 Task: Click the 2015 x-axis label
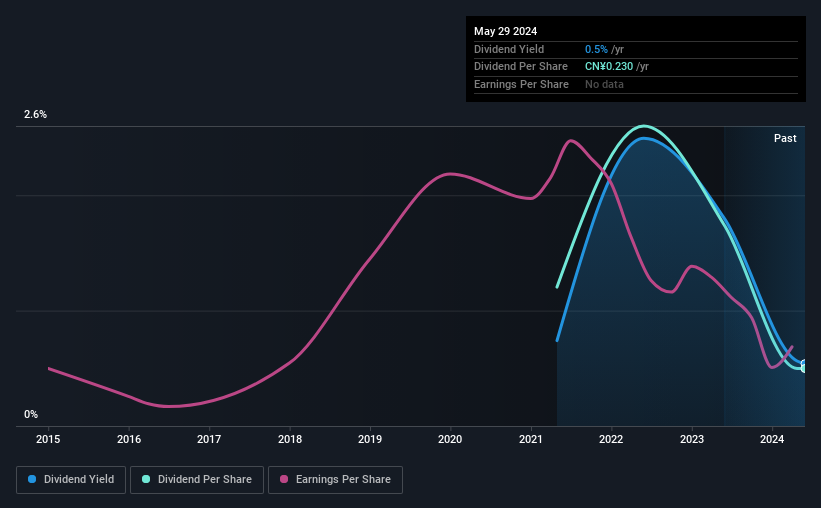point(48,439)
